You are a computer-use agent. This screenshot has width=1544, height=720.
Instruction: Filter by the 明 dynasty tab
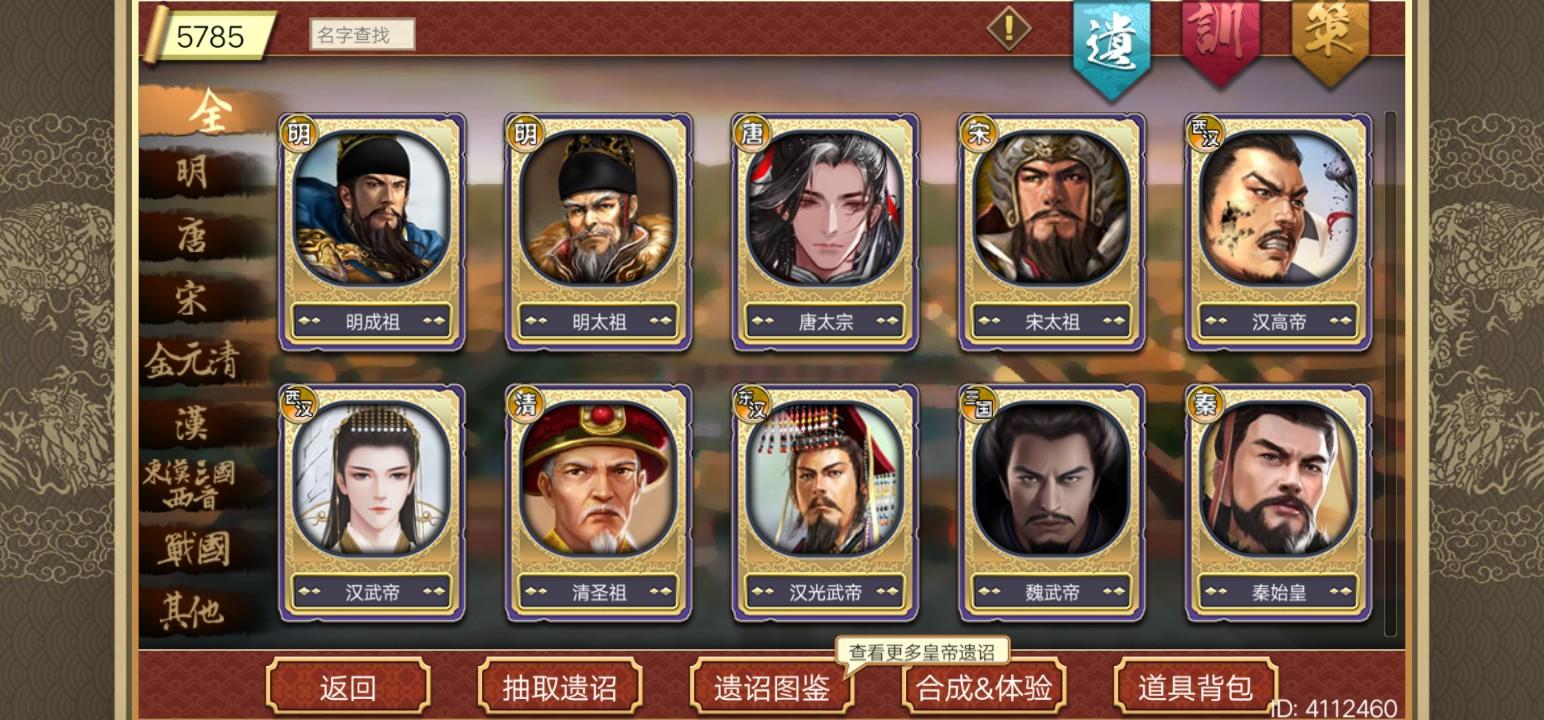click(193, 173)
